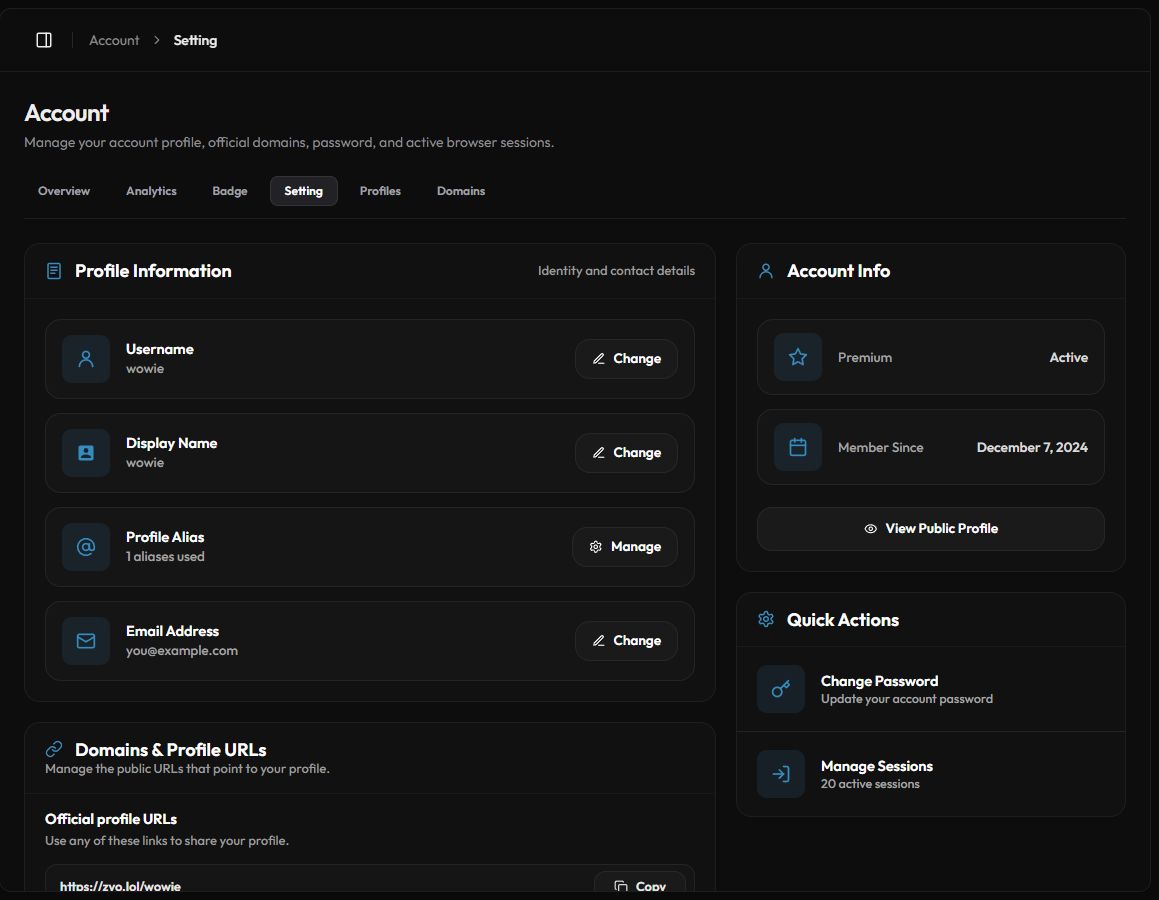Select the Setting tab
This screenshot has height=900, width=1159.
point(304,191)
